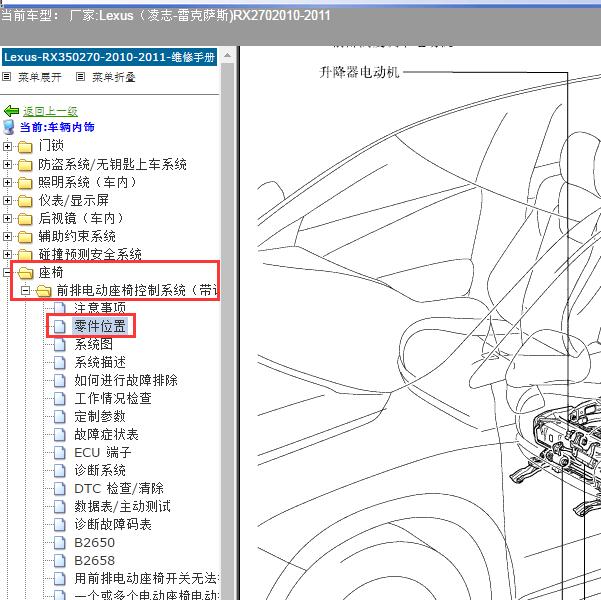Viewport: 601px width, 600px height.
Task: Open the 定制参数 page
Action: click(100, 416)
